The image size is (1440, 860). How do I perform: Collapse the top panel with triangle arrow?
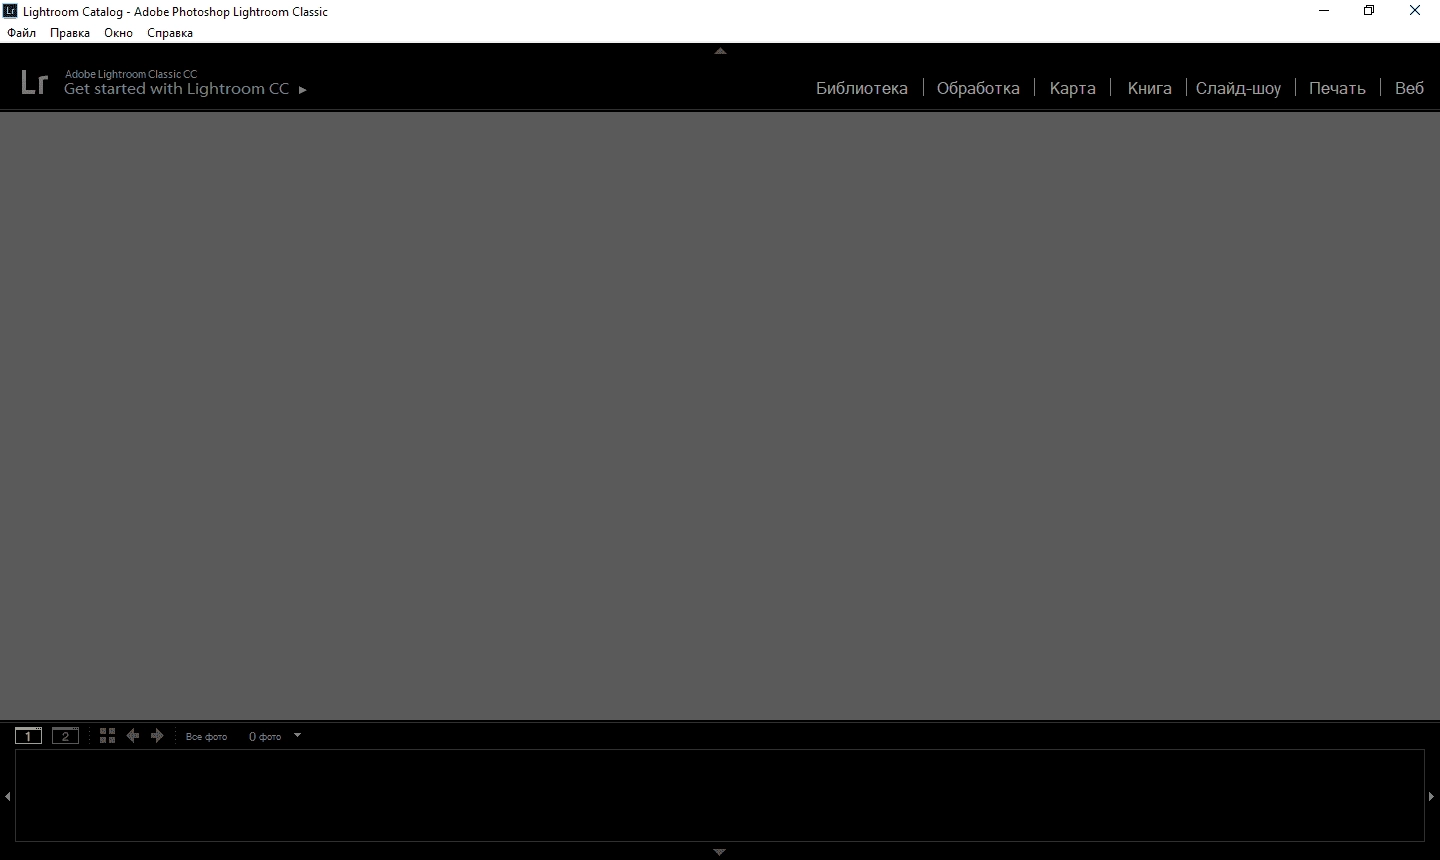(x=720, y=51)
